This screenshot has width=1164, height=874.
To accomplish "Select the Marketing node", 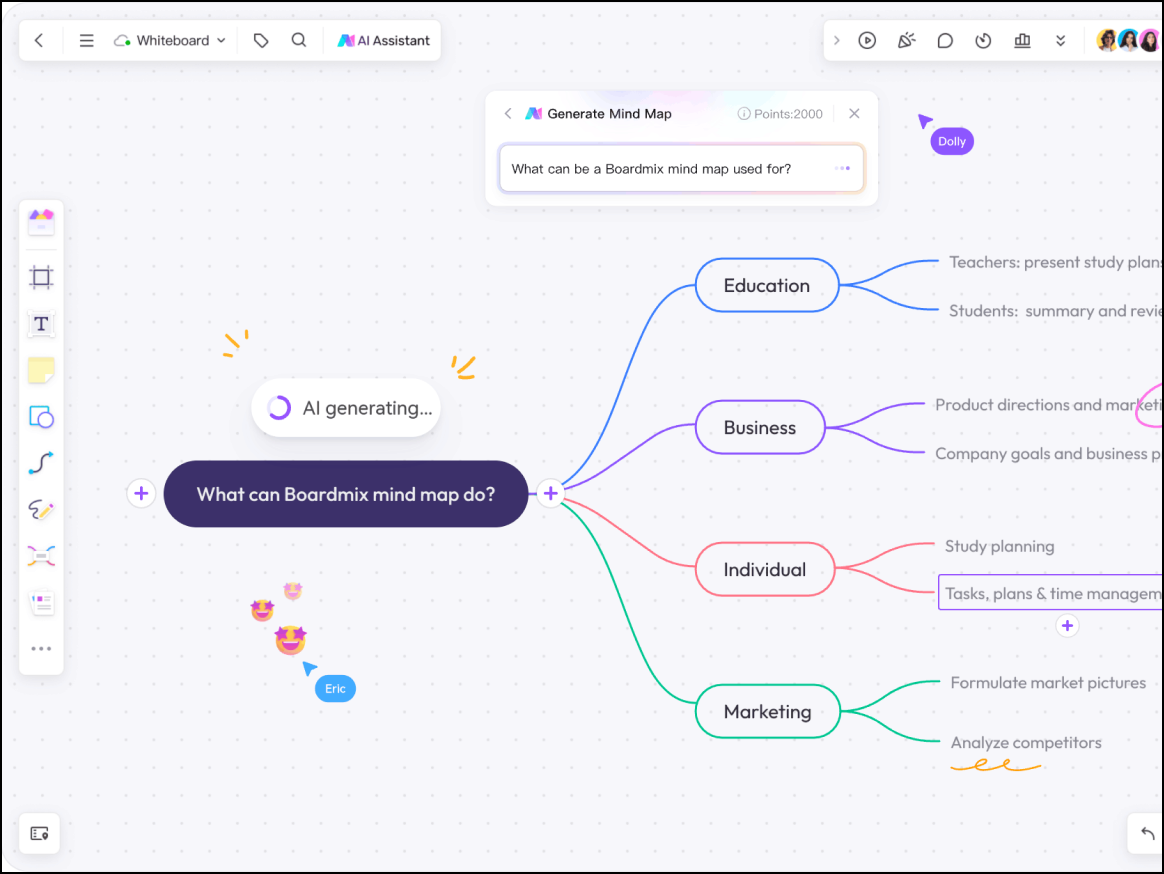I will click(x=768, y=711).
